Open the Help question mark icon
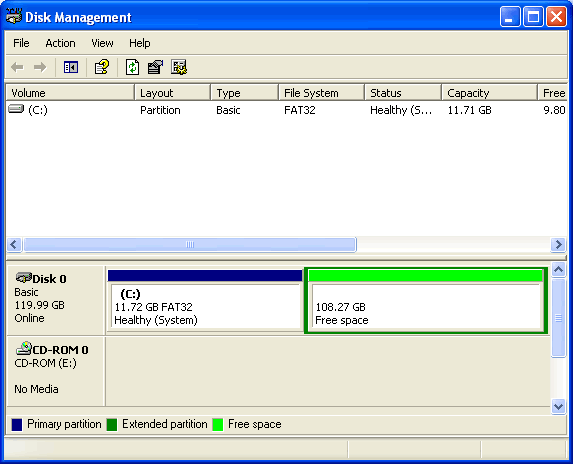The image size is (573, 464). pos(102,67)
